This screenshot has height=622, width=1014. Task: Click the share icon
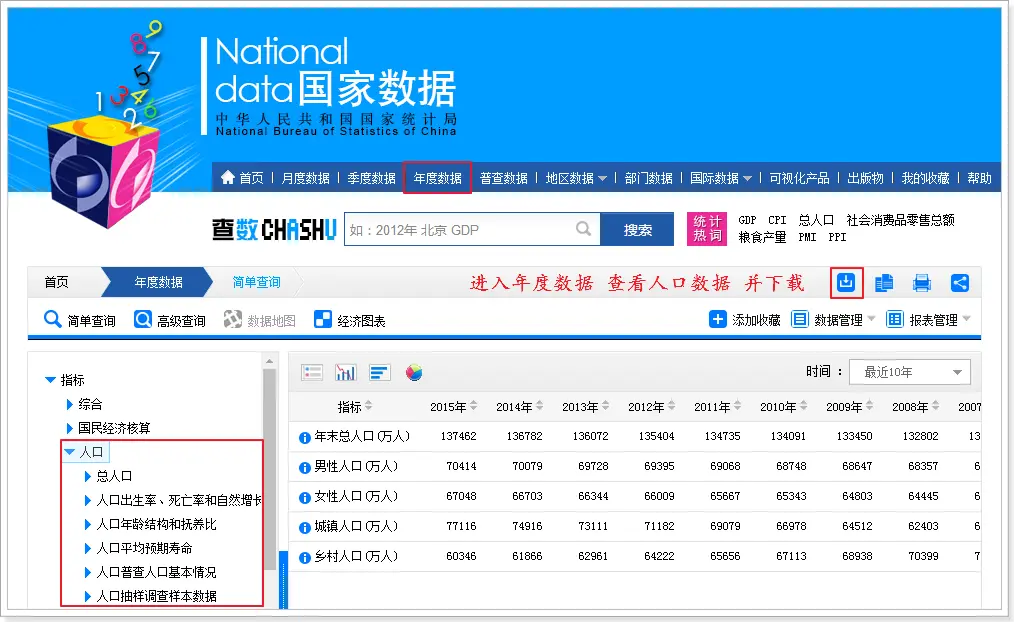960,283
